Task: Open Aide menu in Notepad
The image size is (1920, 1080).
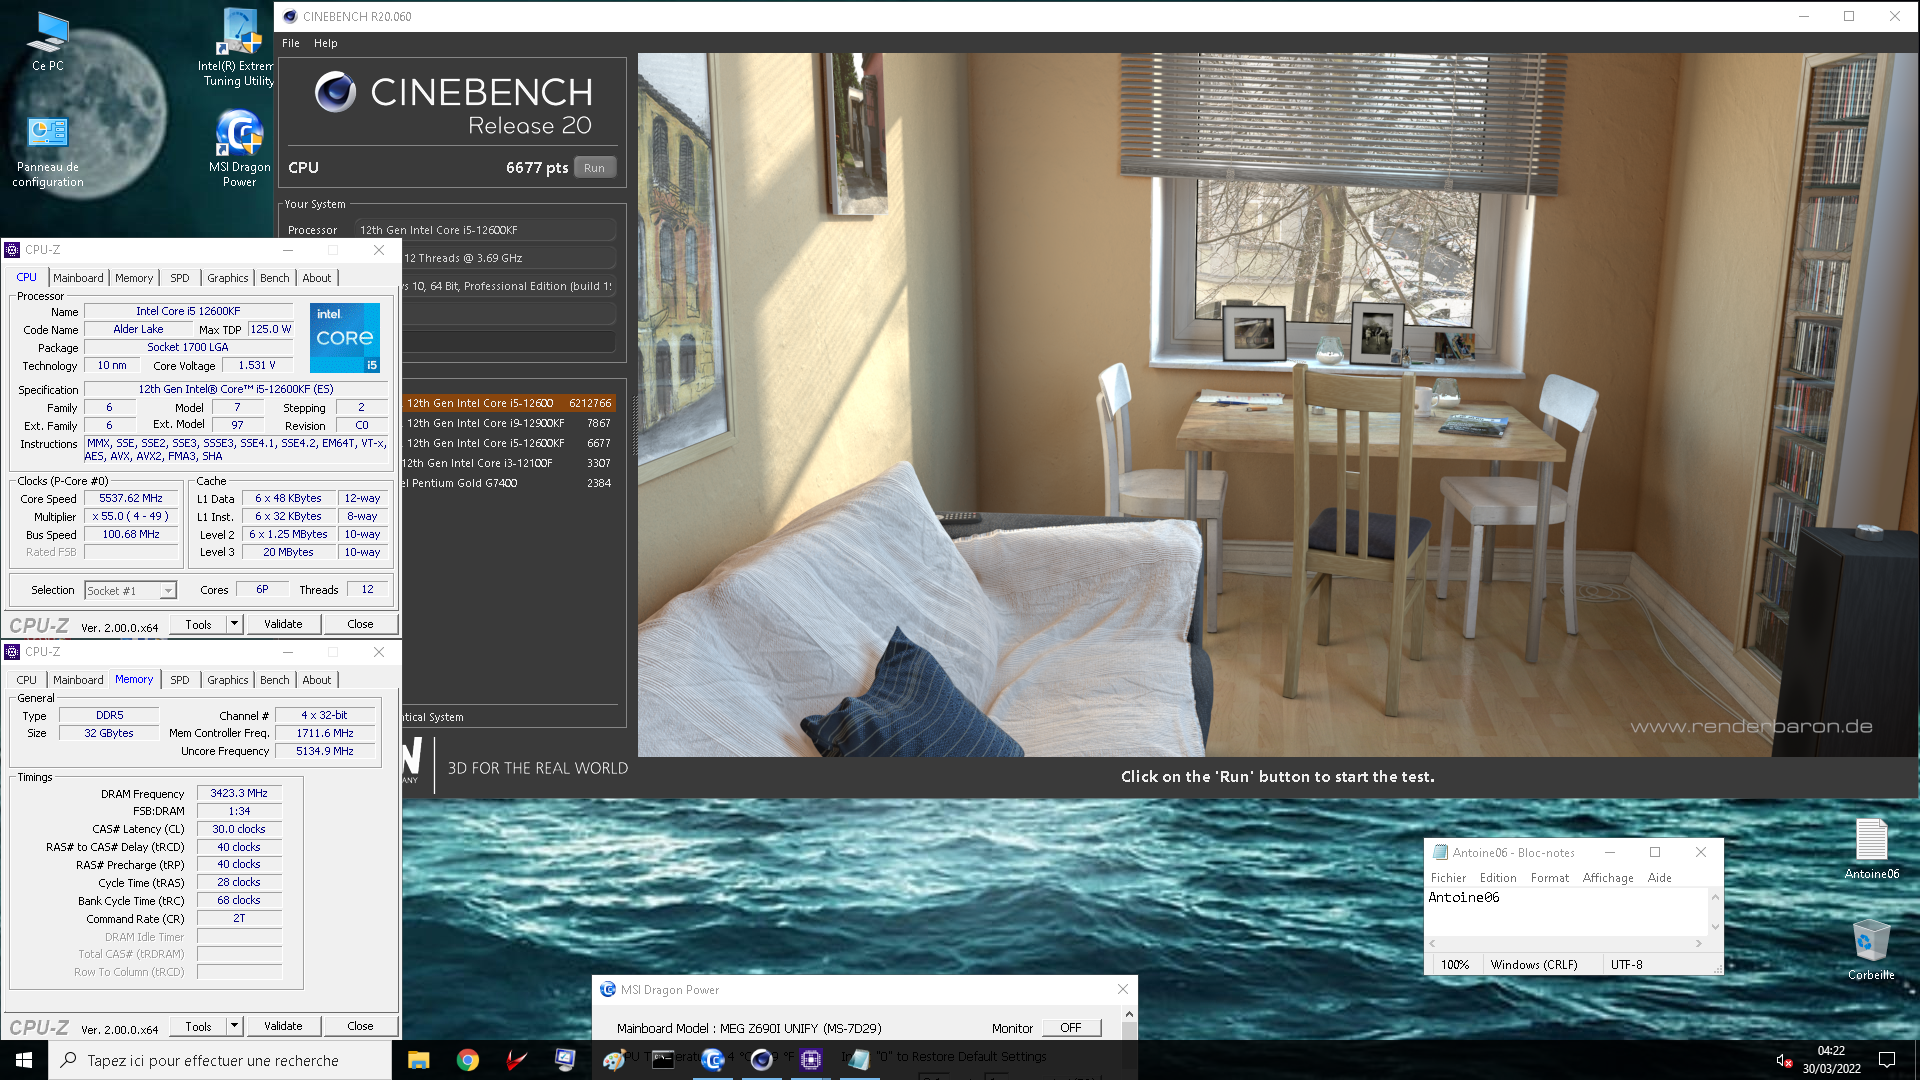Action: tap(1660, 878)
